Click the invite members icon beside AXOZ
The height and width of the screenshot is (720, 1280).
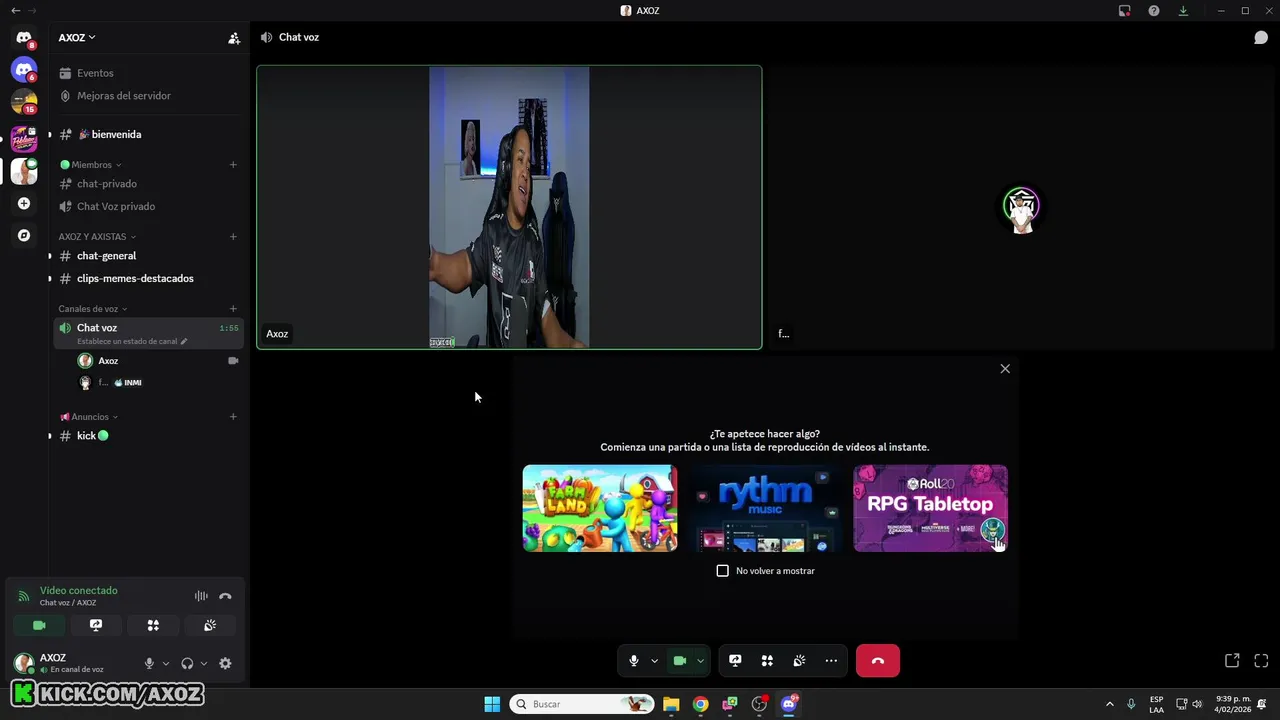233,38
